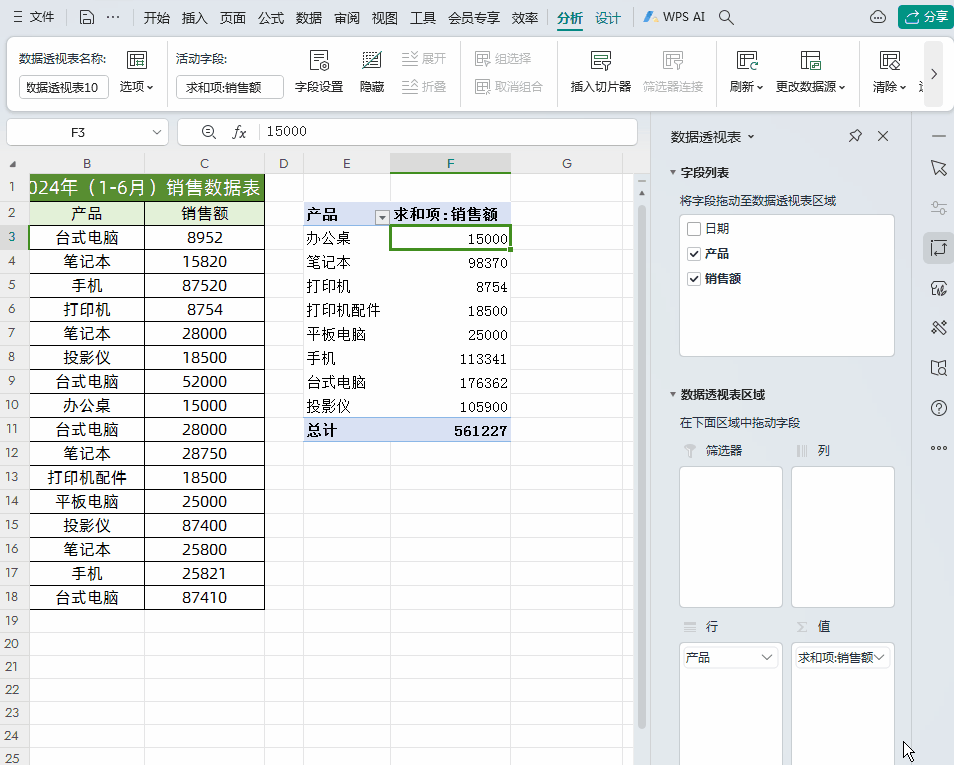Click the 隐藏 hide icon in ribbon
Viewport: 954px width, 765px height.
point(372,60)
